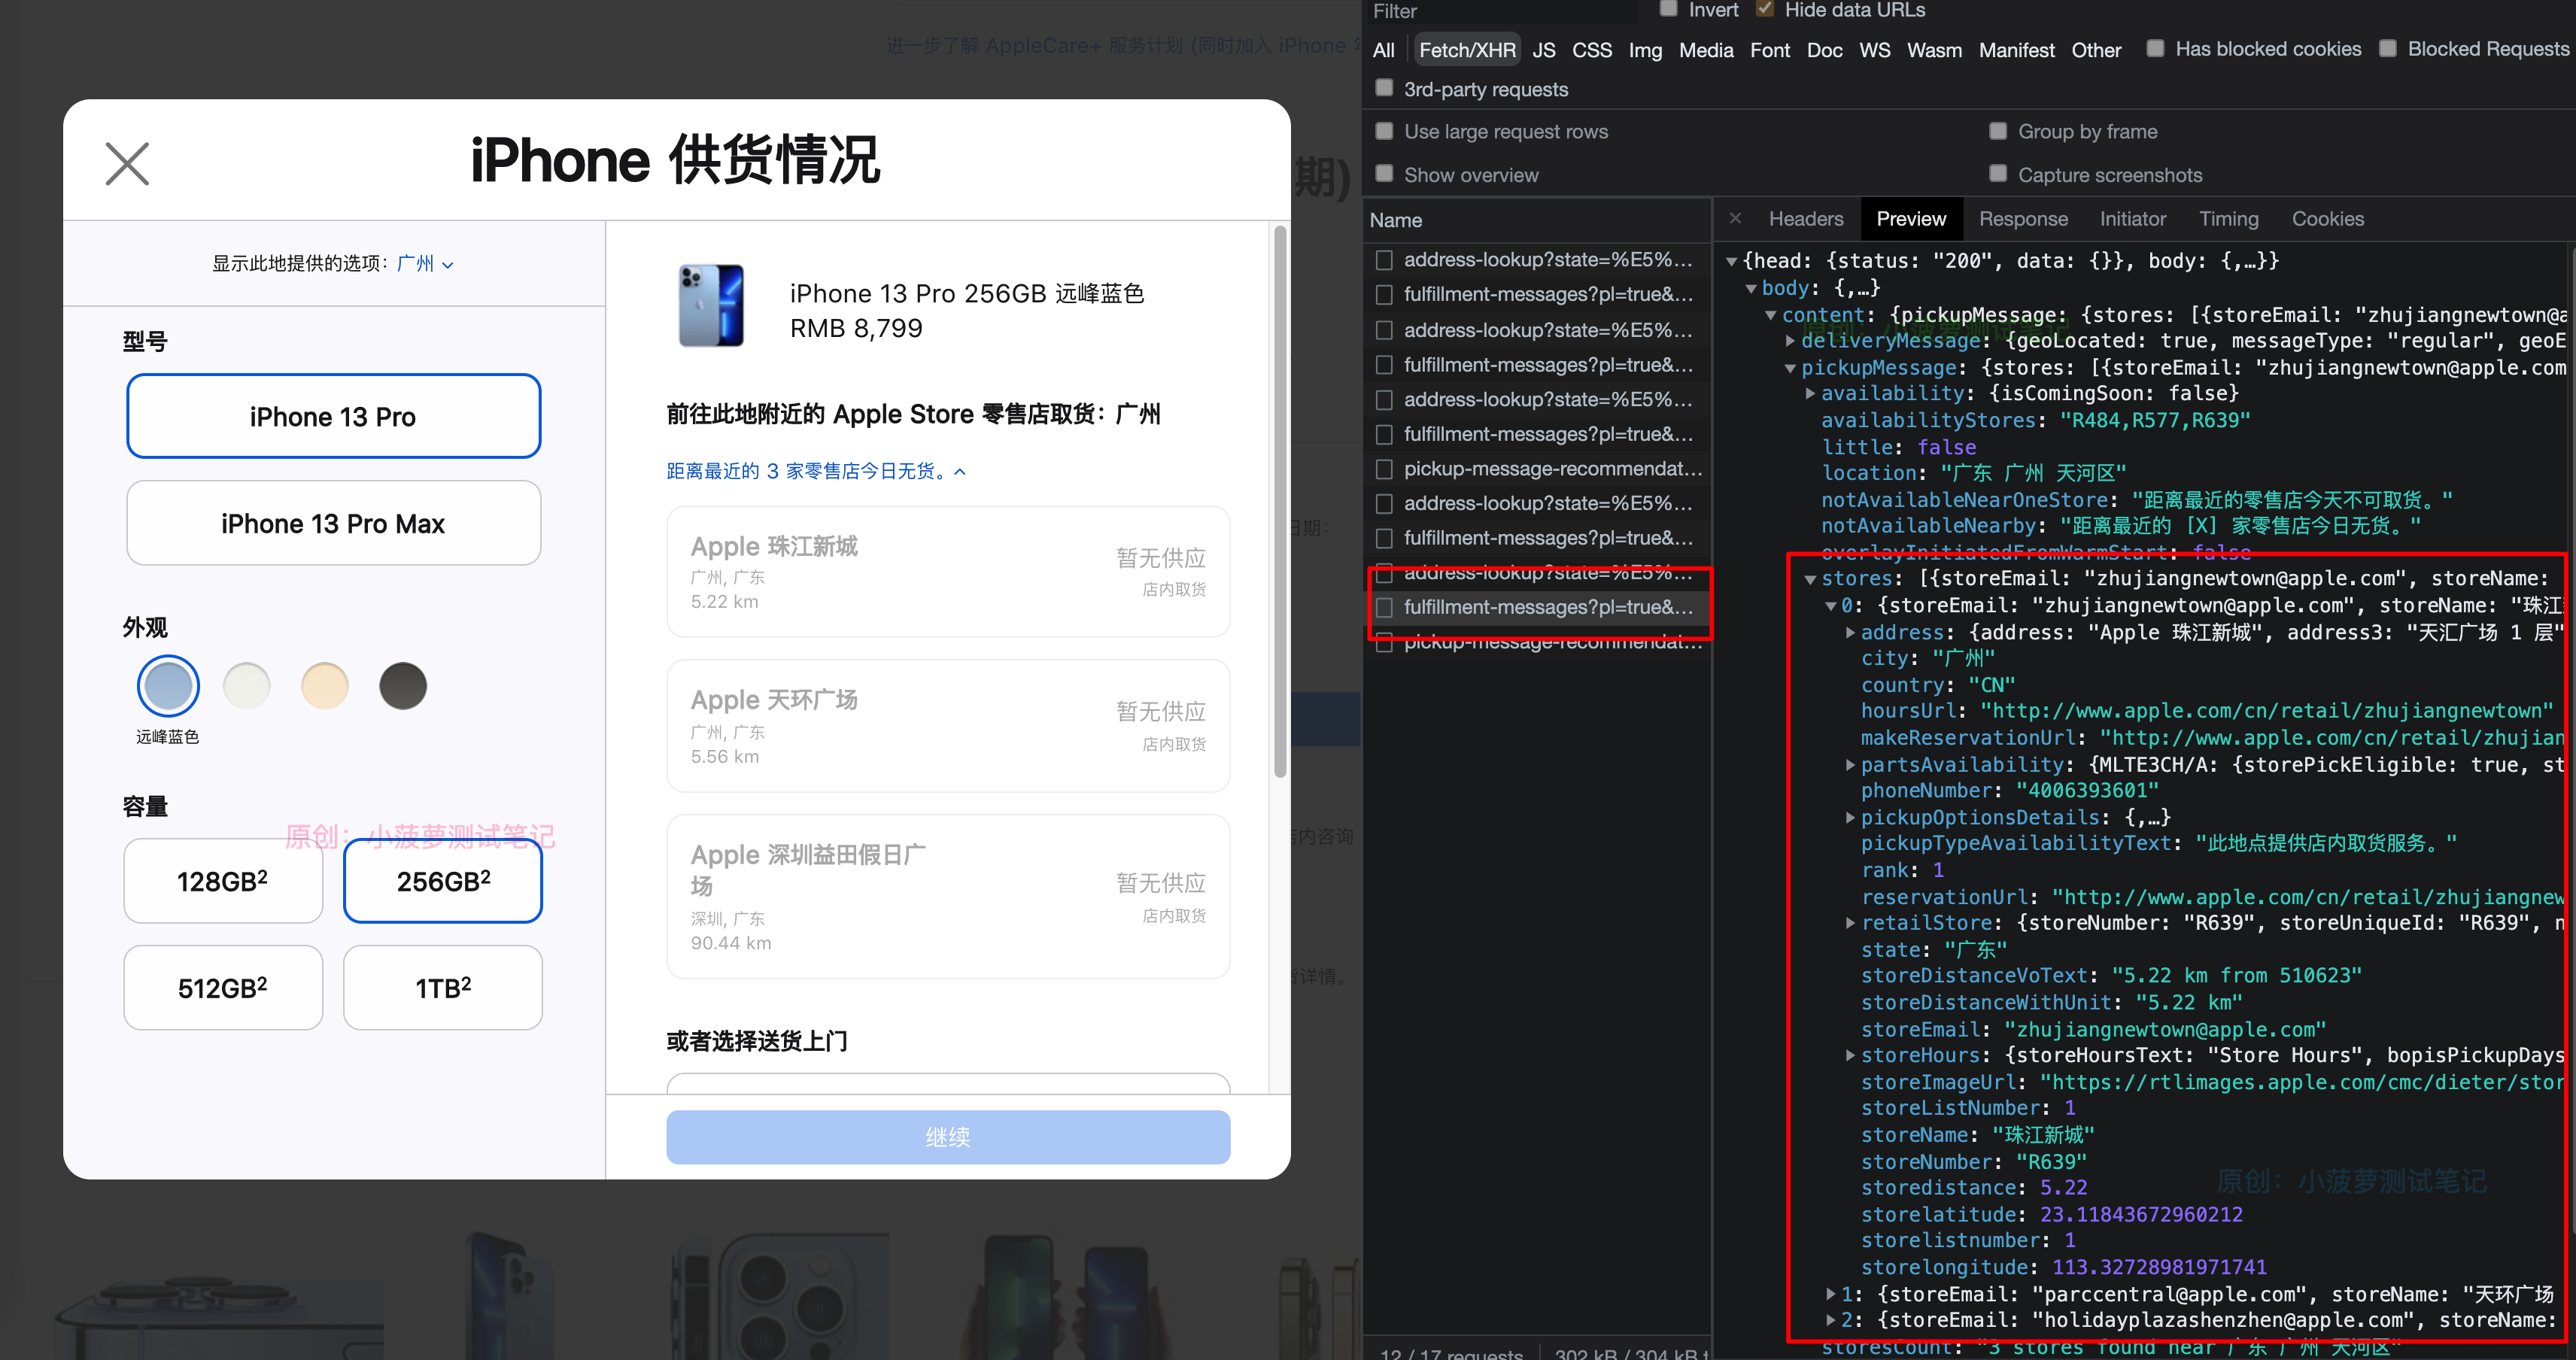The height and width of the screenshot is (1360, 2576).
Task: Select the Manifest request filter
Action: [x=2016, y=49]
